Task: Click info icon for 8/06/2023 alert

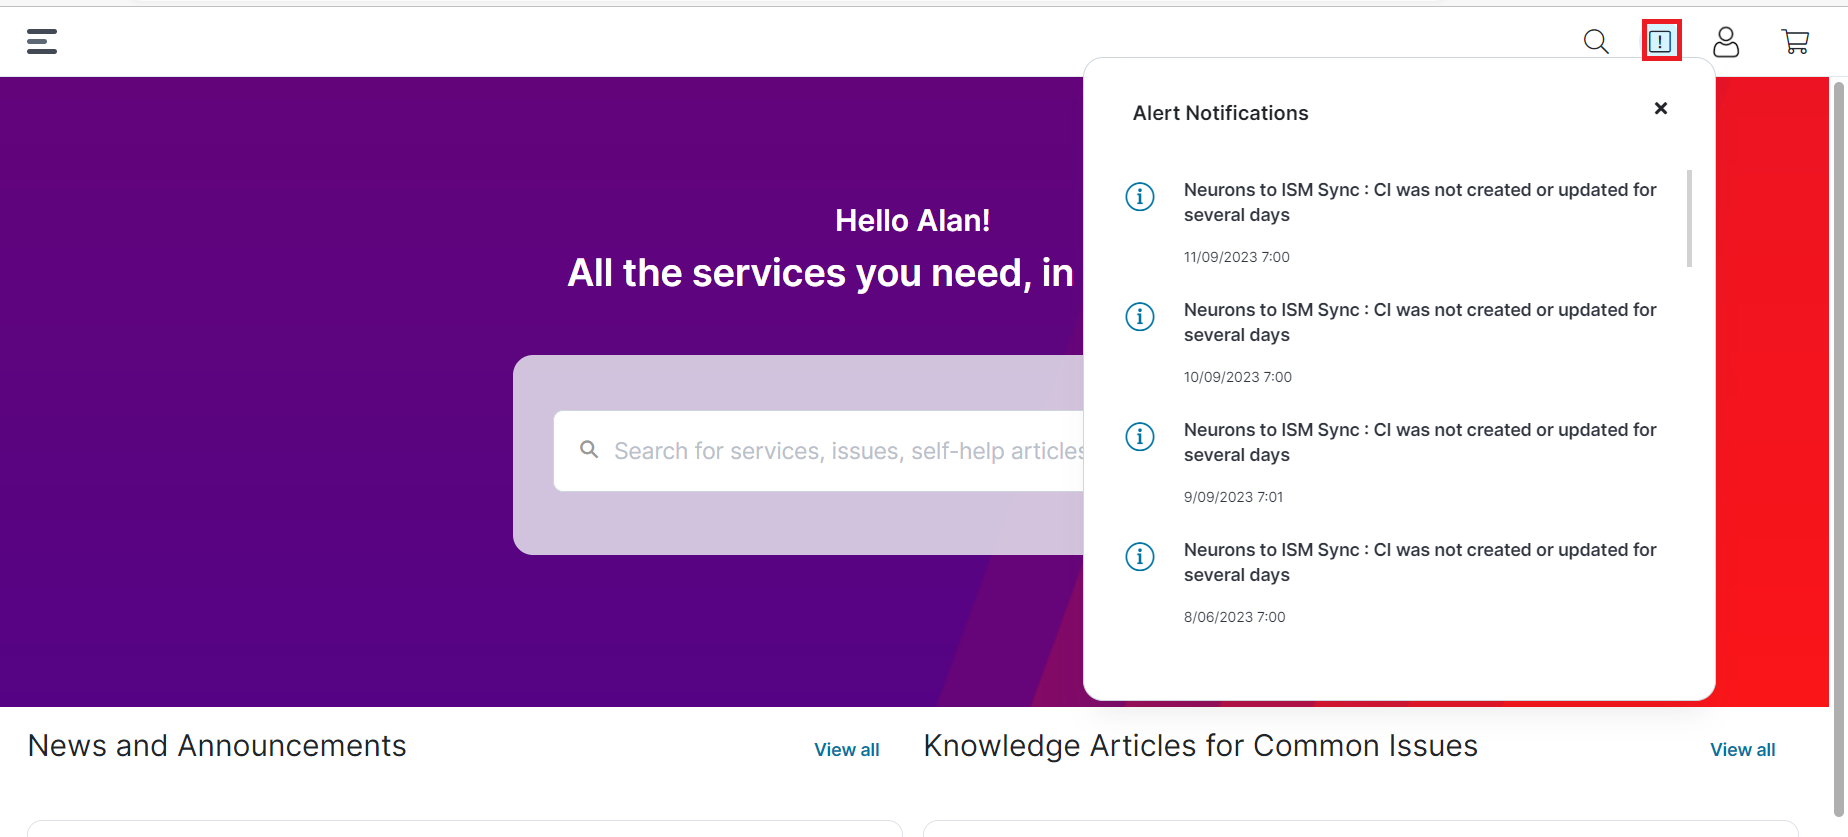Action: 1140,556
